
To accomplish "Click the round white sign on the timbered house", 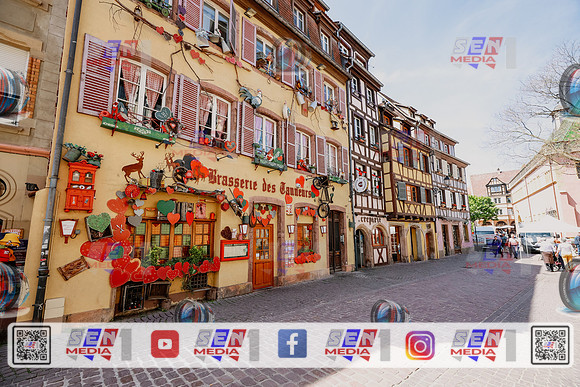I will tap(360, 184).
